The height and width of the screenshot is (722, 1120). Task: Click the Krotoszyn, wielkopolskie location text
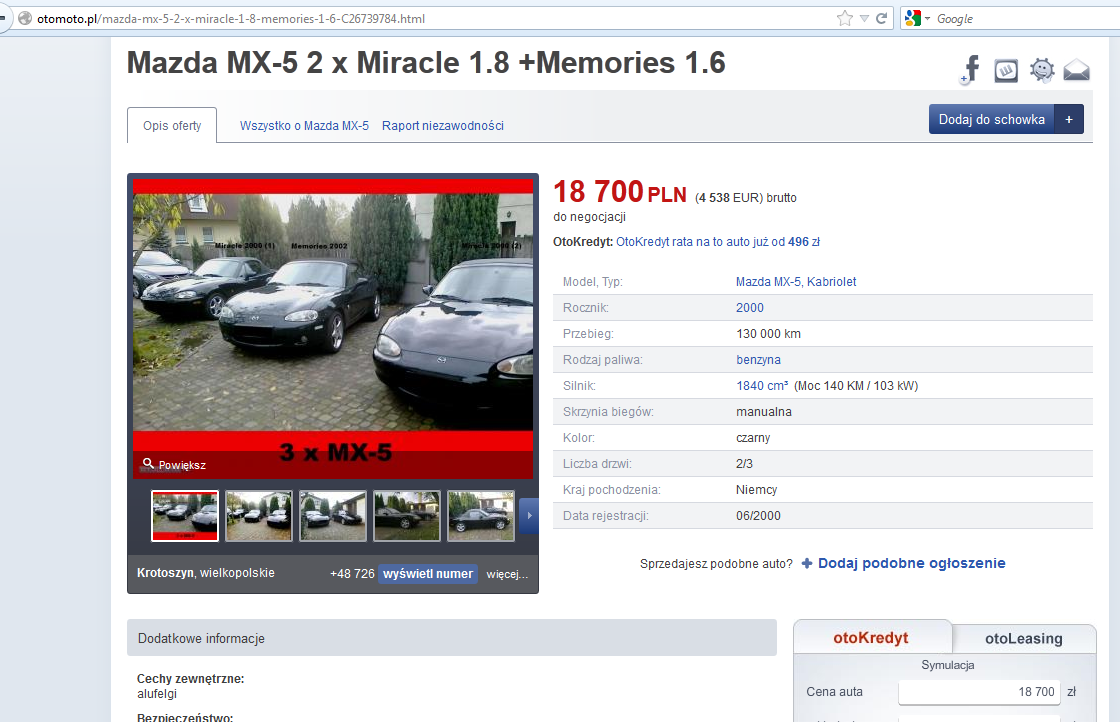coord(206,573)
